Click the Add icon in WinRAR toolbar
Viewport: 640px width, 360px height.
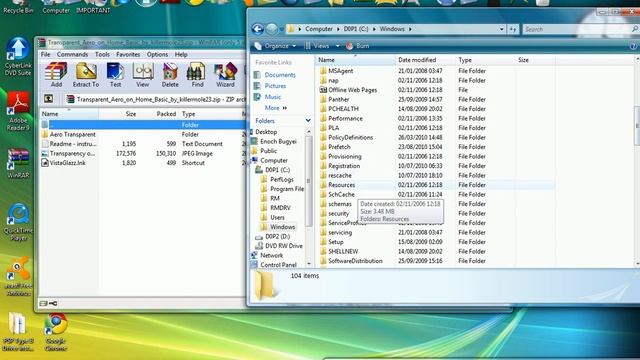point(56,75)
